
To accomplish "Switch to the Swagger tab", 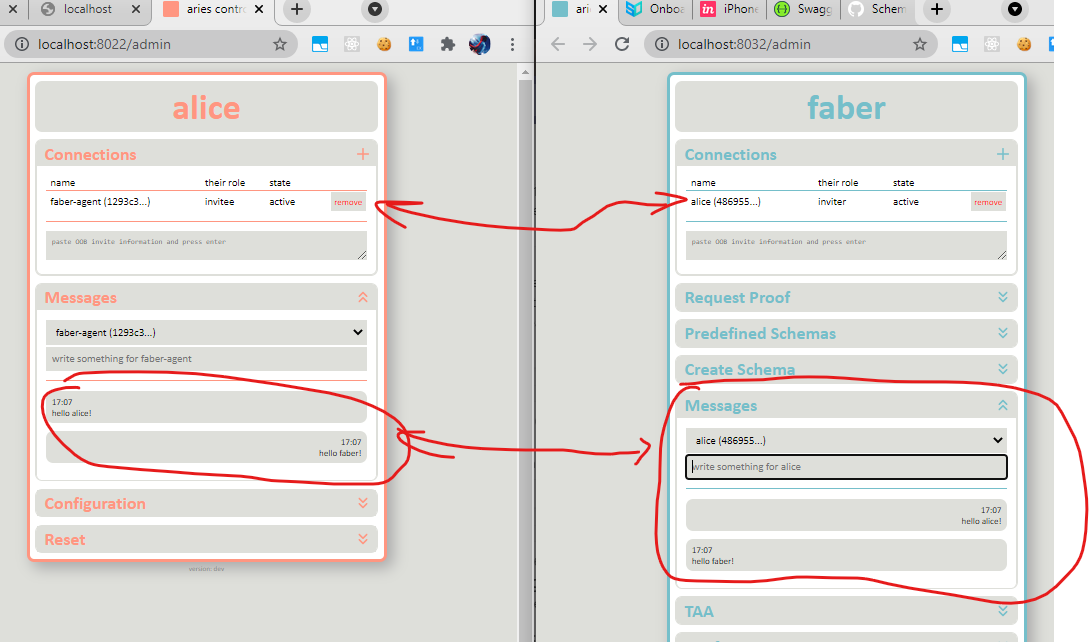I will pos(804,9).
